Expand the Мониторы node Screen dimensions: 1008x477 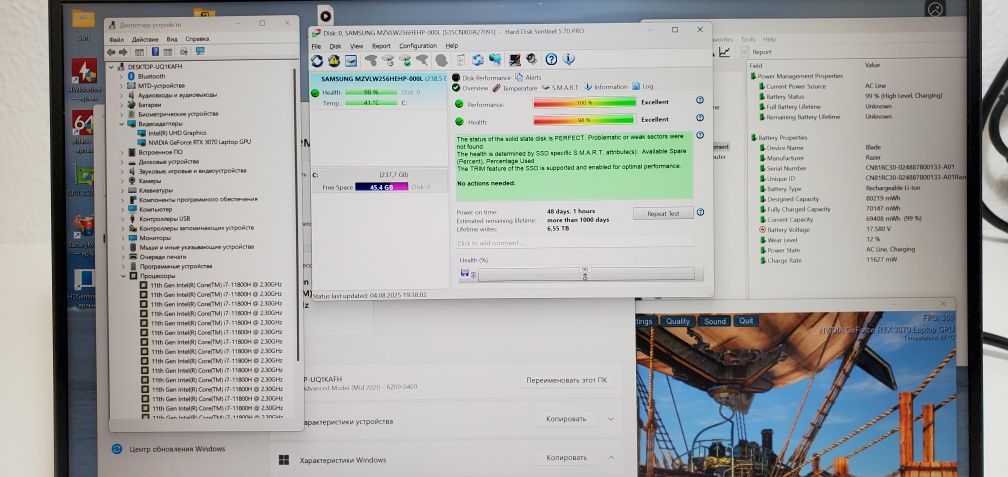[122, 237]
